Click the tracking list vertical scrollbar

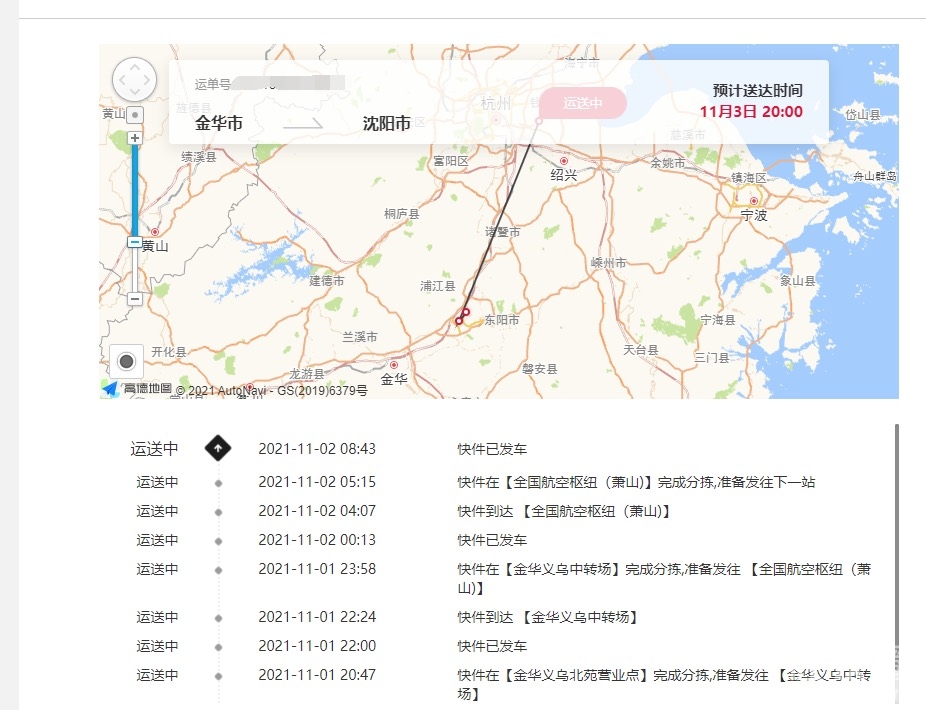(896, 520)
